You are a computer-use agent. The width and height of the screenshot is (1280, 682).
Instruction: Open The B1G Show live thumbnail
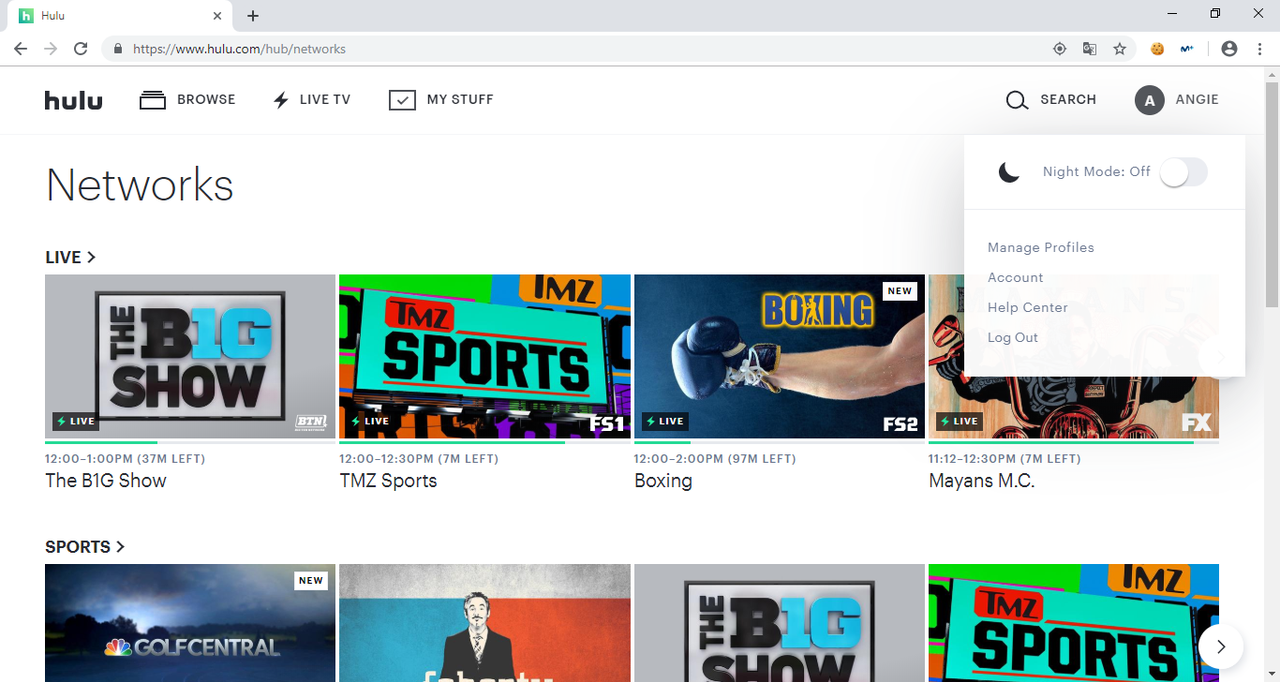tap(190, 356)
